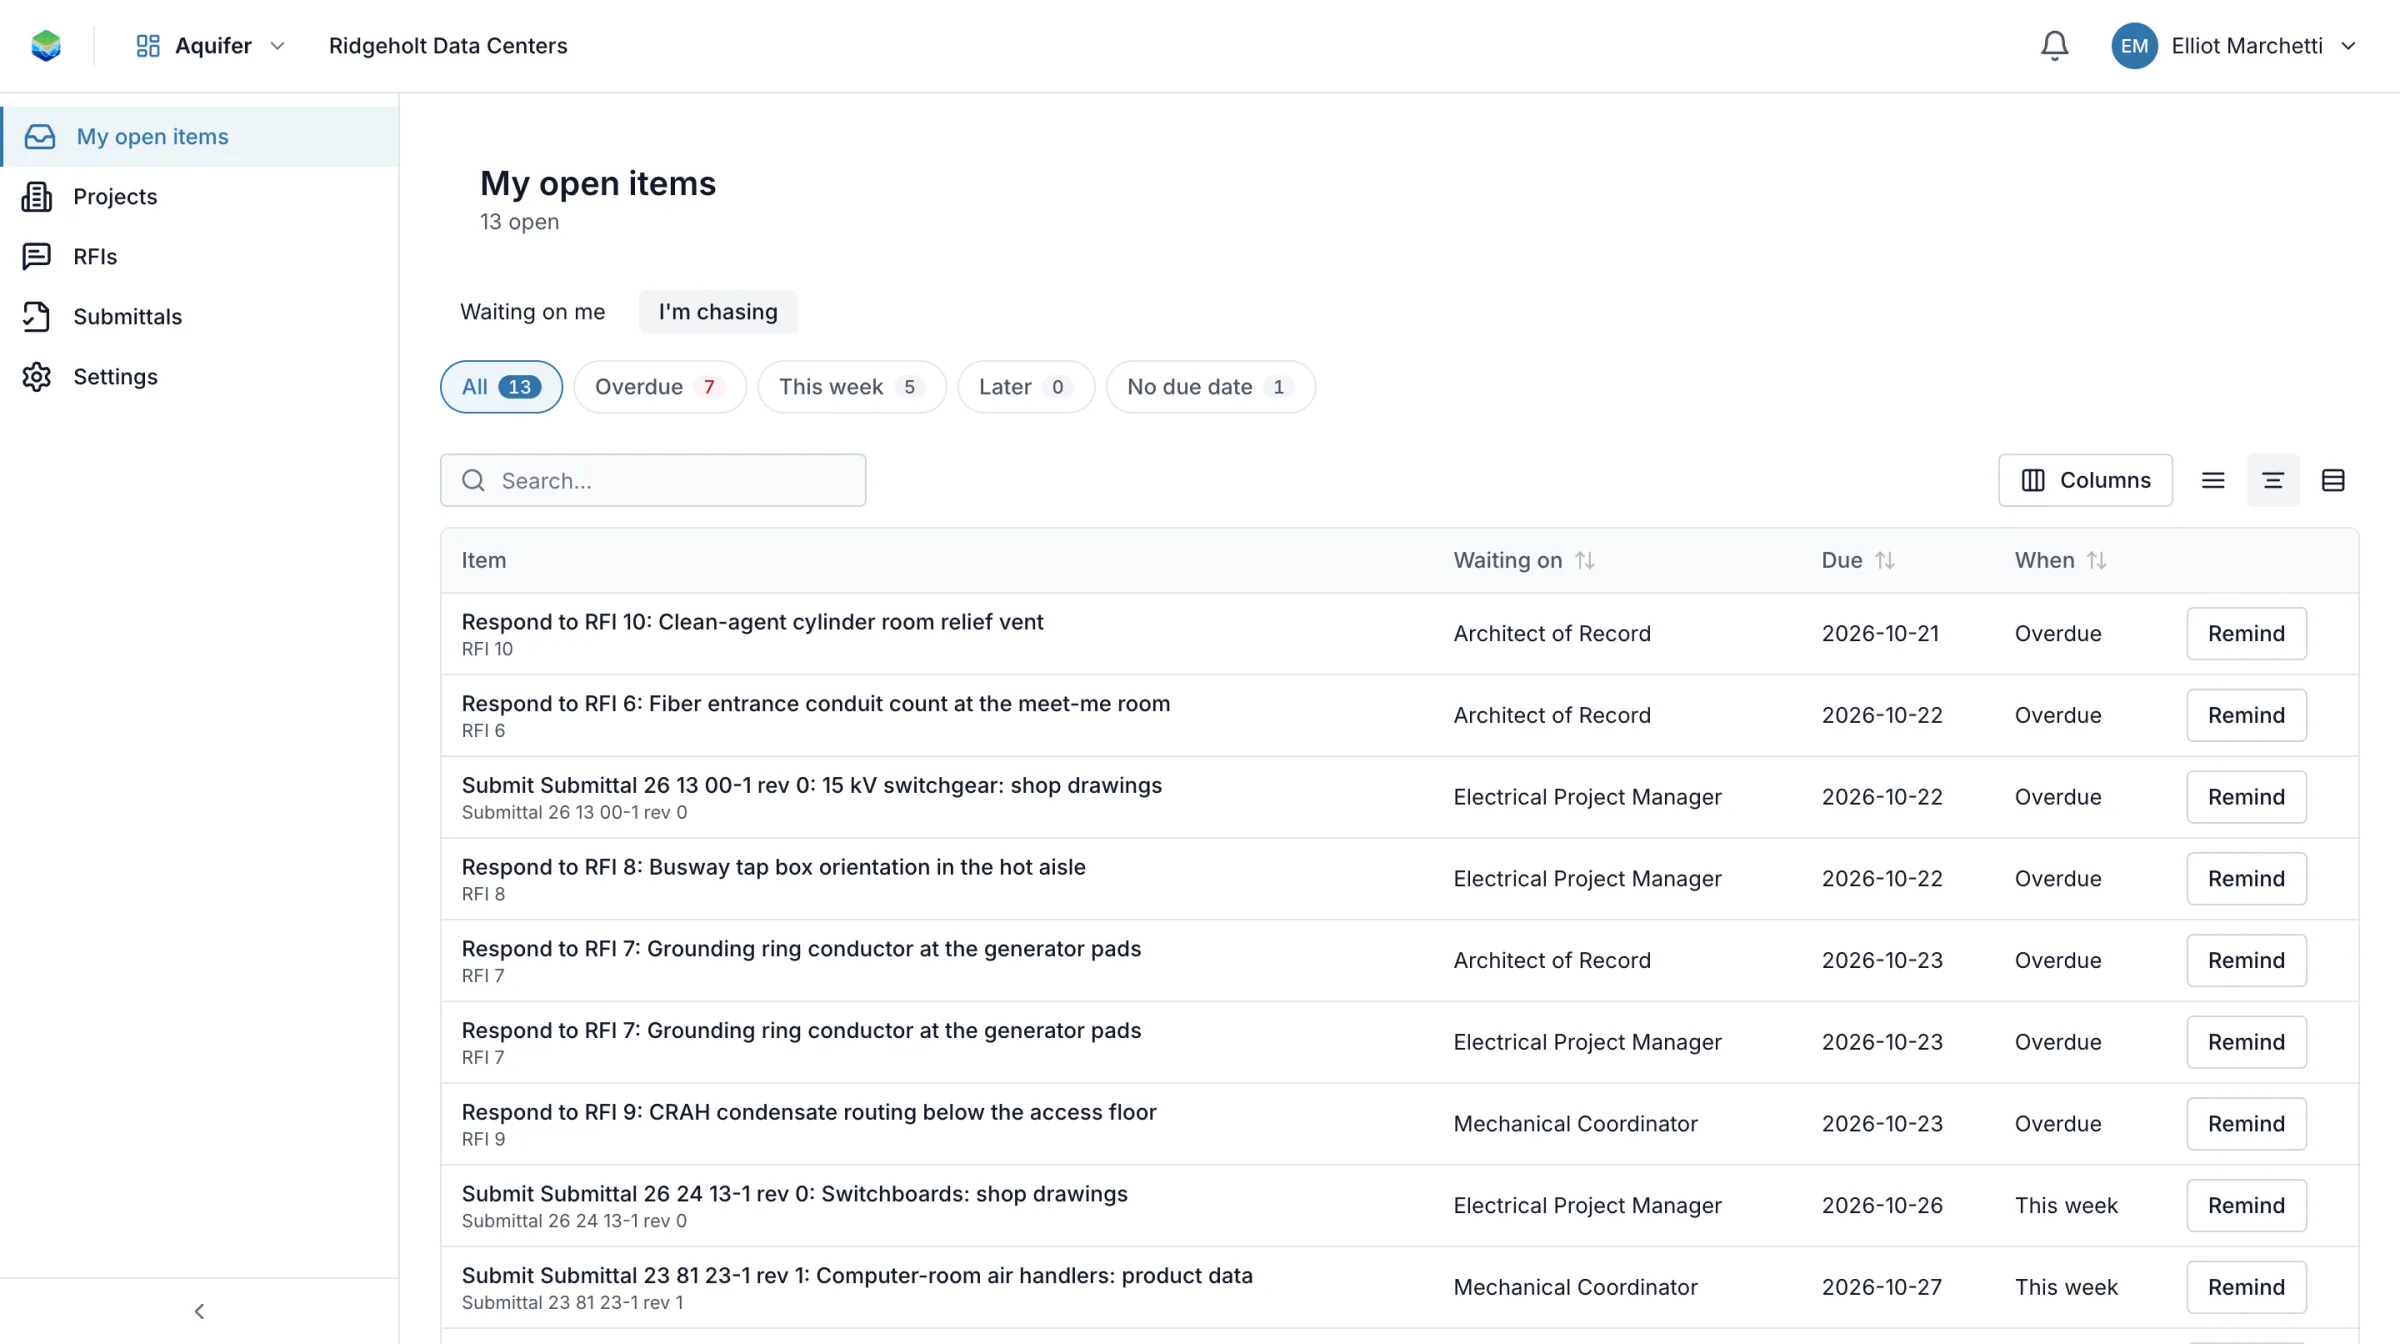Remind for 15 kV switchgear submittal

click(2246, 798)
